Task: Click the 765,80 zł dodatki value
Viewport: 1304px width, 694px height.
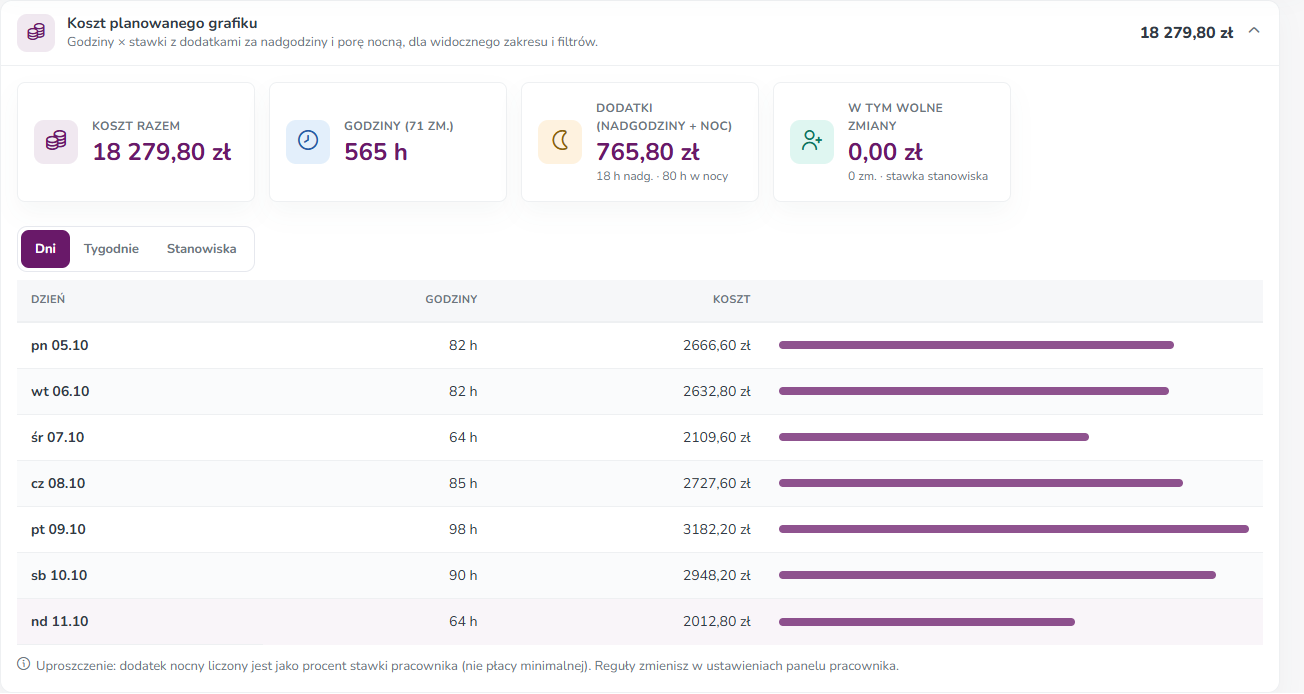Action: point(648,152)
